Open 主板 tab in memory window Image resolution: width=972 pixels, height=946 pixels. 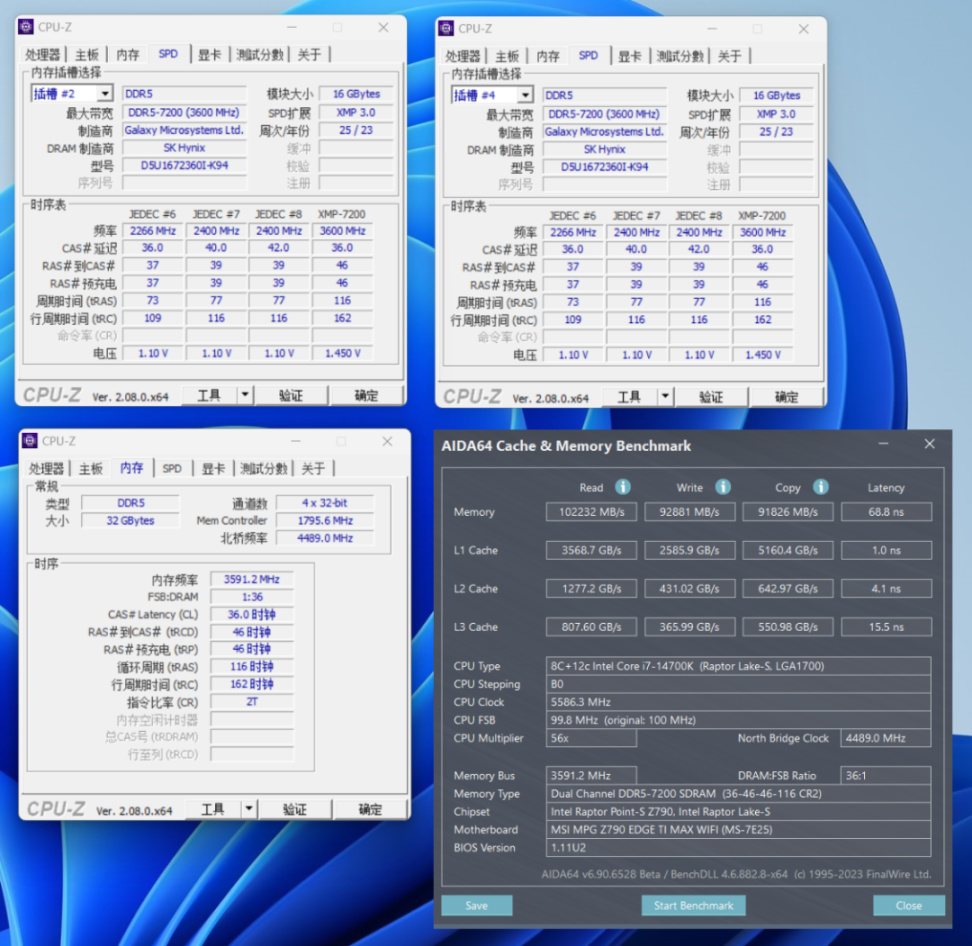pyautogui.click(x=91, y=468)
